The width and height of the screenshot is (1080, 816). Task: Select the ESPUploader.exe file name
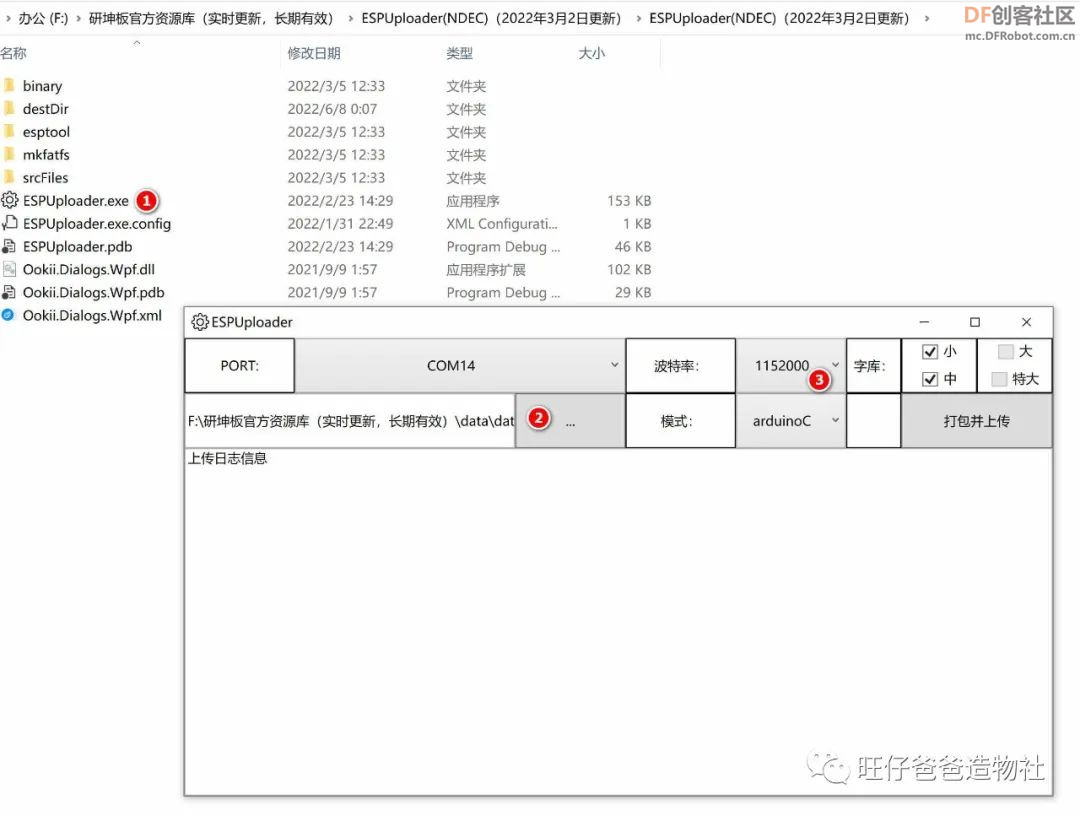(x=76, y=200)
